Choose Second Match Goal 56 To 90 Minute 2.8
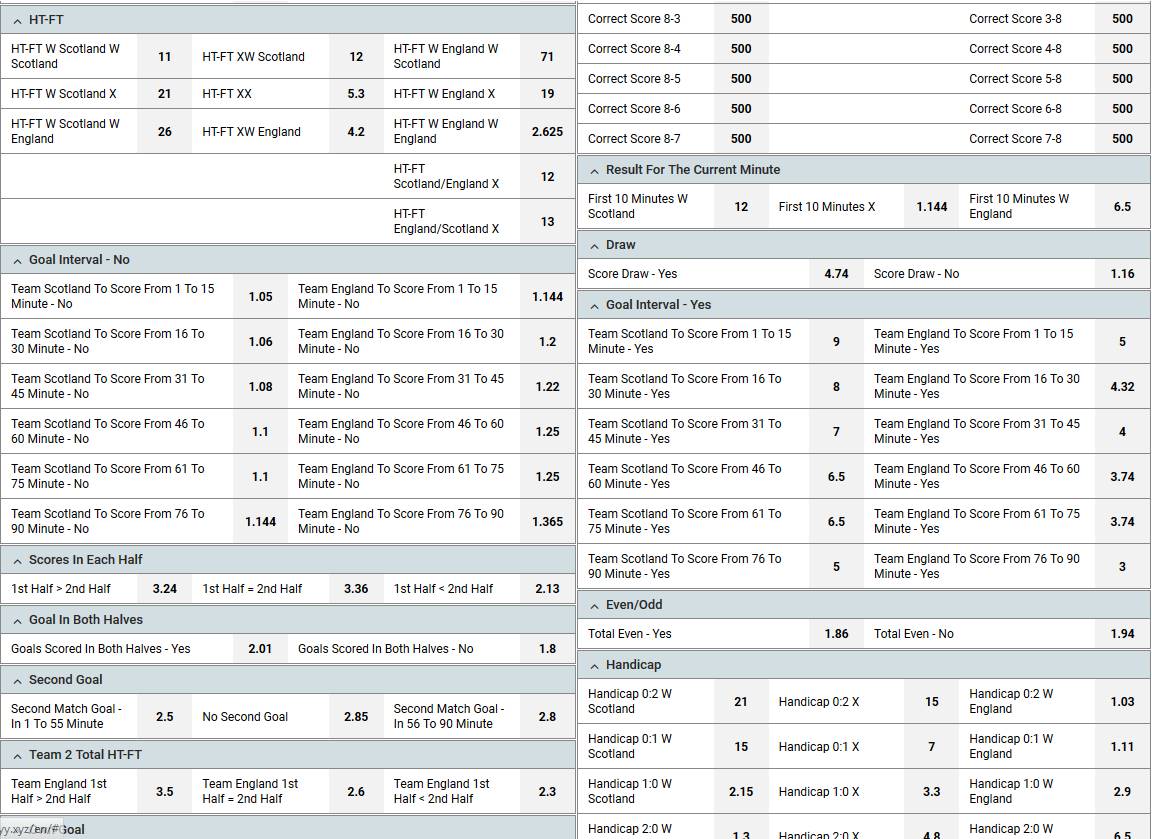 click(x=547, y=716)
